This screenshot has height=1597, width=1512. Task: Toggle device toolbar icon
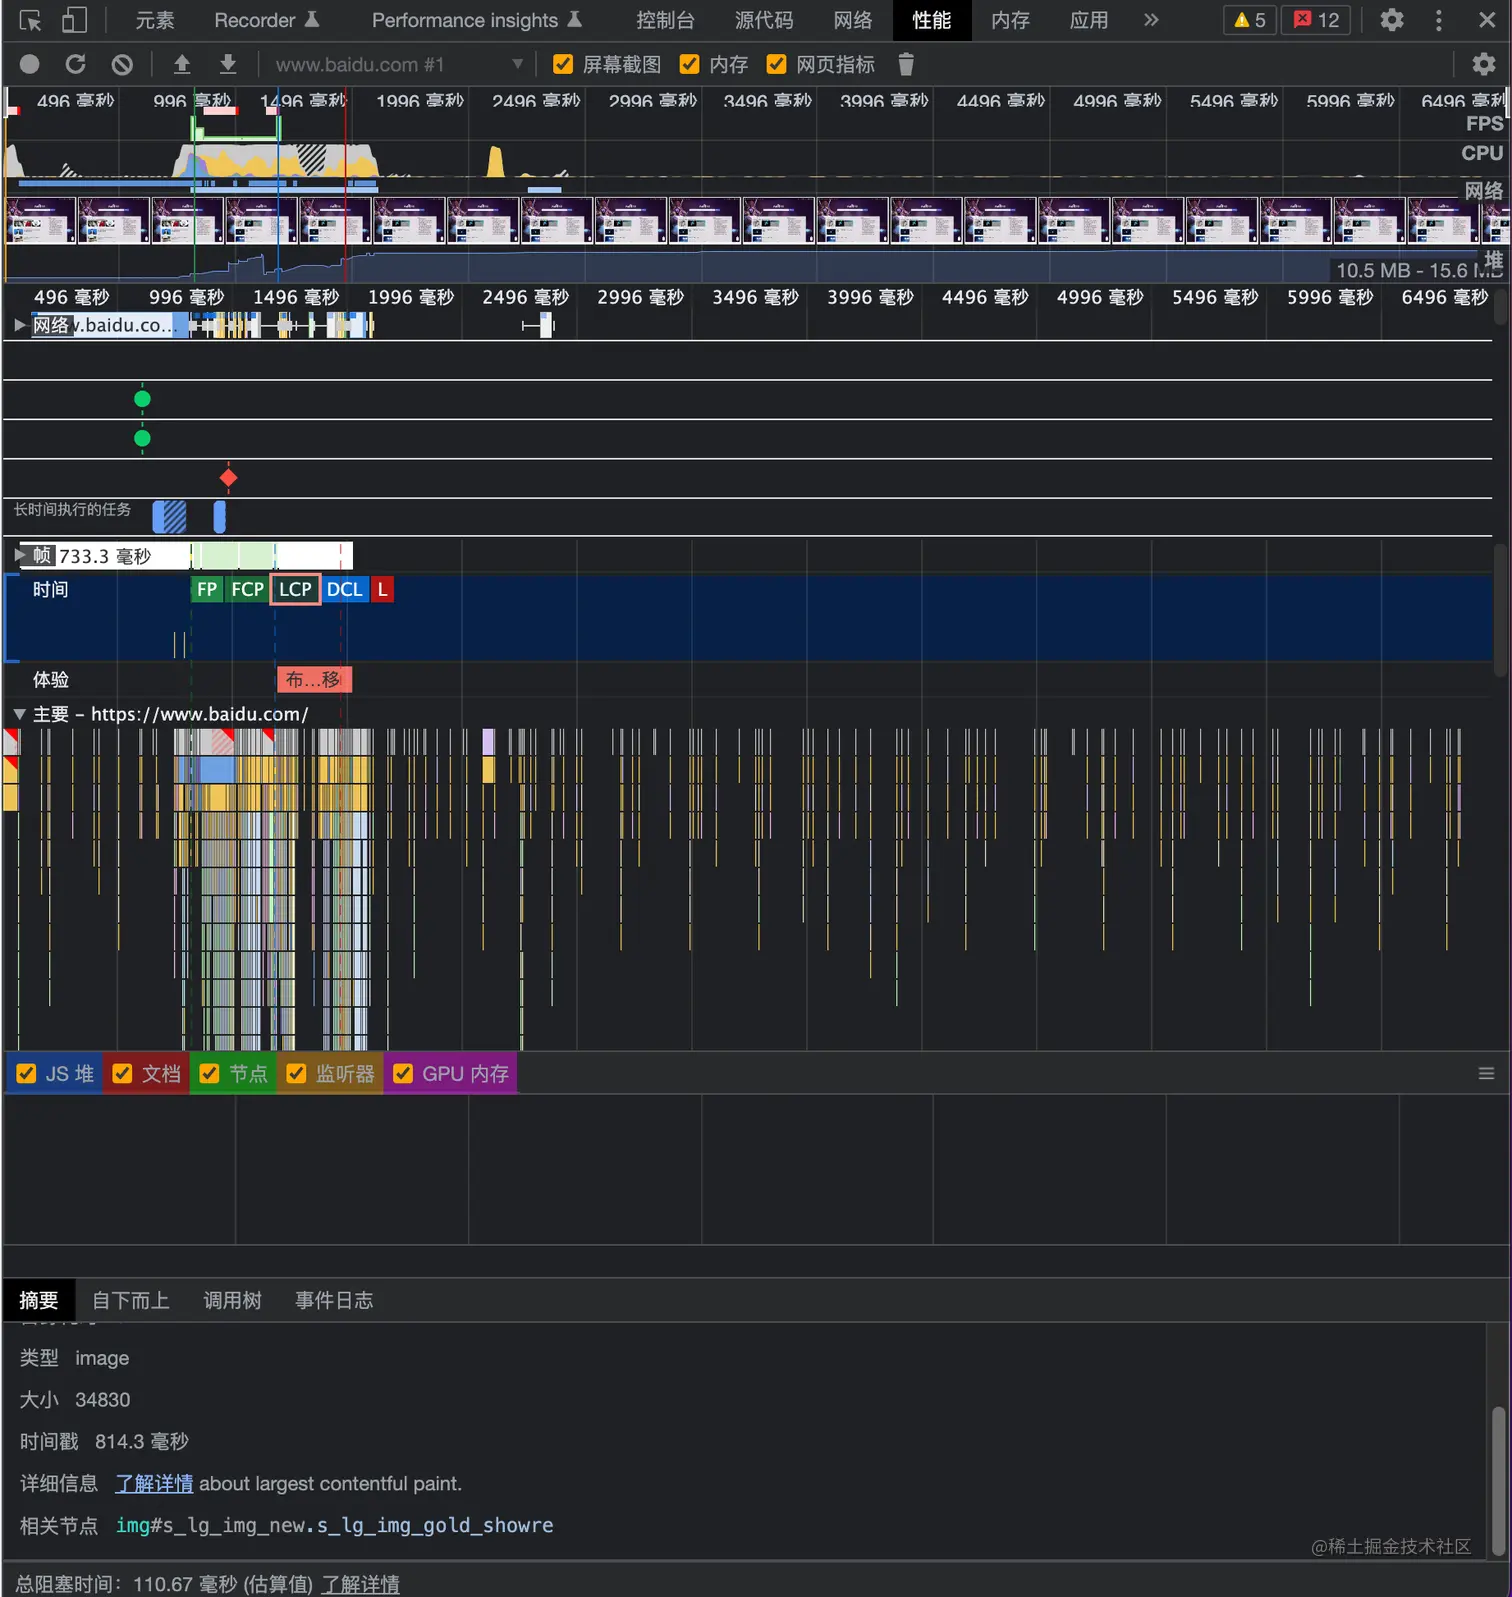coord(75,20)
